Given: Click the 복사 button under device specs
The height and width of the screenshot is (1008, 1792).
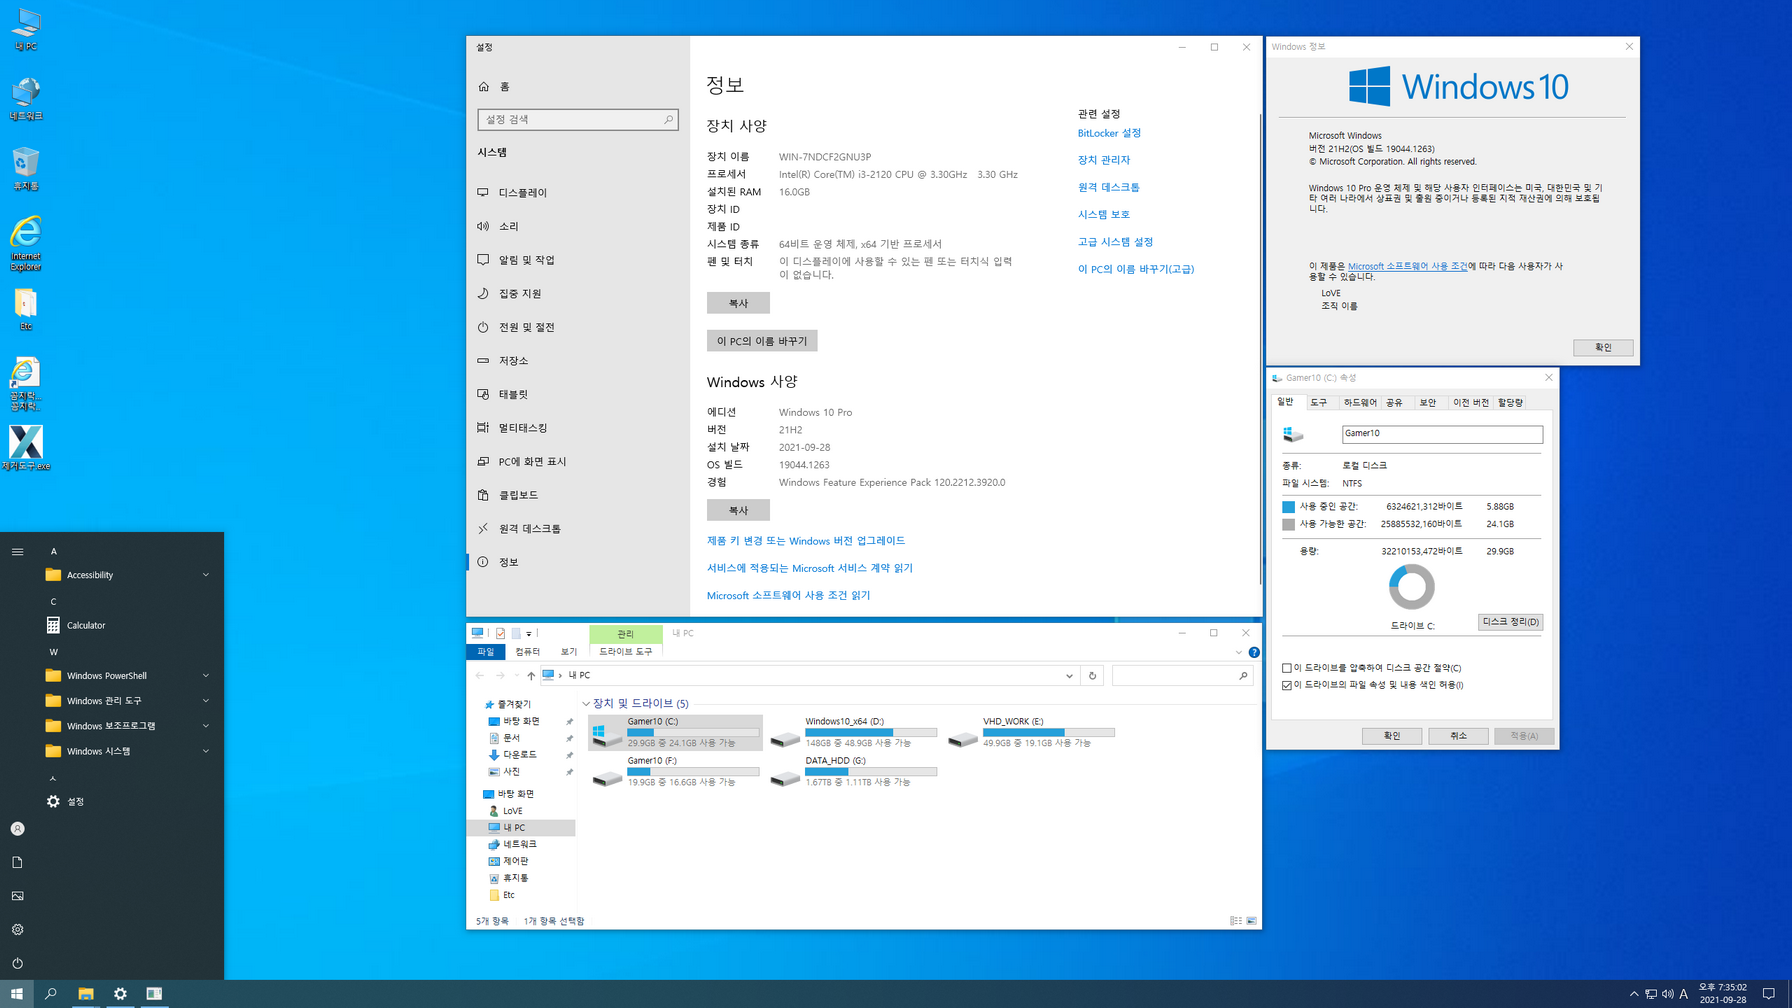Looking at the screenshot, I should pos(738,303).
